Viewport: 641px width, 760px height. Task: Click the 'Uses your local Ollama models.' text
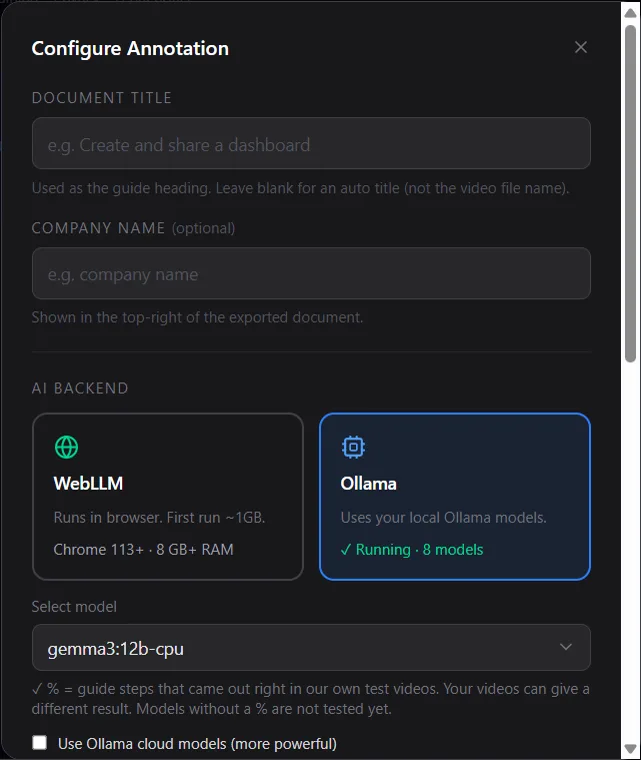pos(443,518)
